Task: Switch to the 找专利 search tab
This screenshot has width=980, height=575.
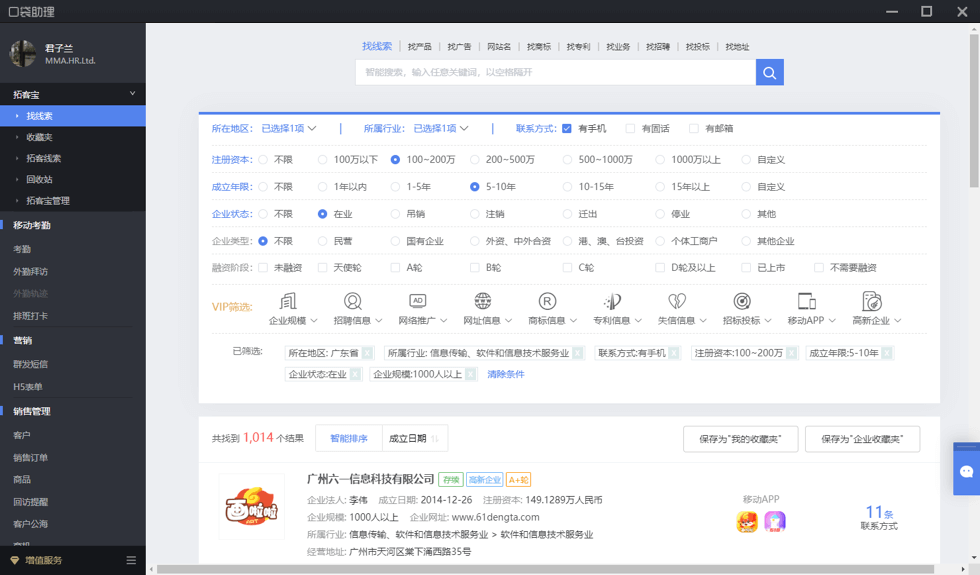Action: (x=578, y=47)
